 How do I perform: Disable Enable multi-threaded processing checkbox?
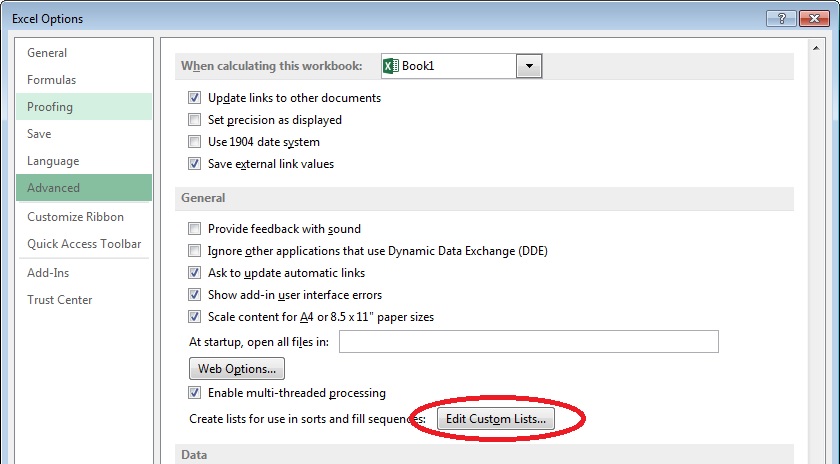click(x=194, y=393)
